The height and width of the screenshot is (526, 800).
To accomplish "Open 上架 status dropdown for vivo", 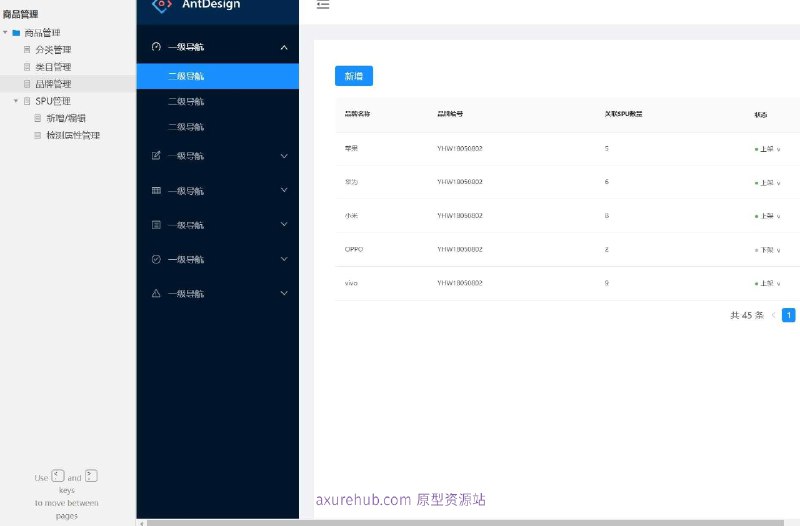I will pos(767,284).
